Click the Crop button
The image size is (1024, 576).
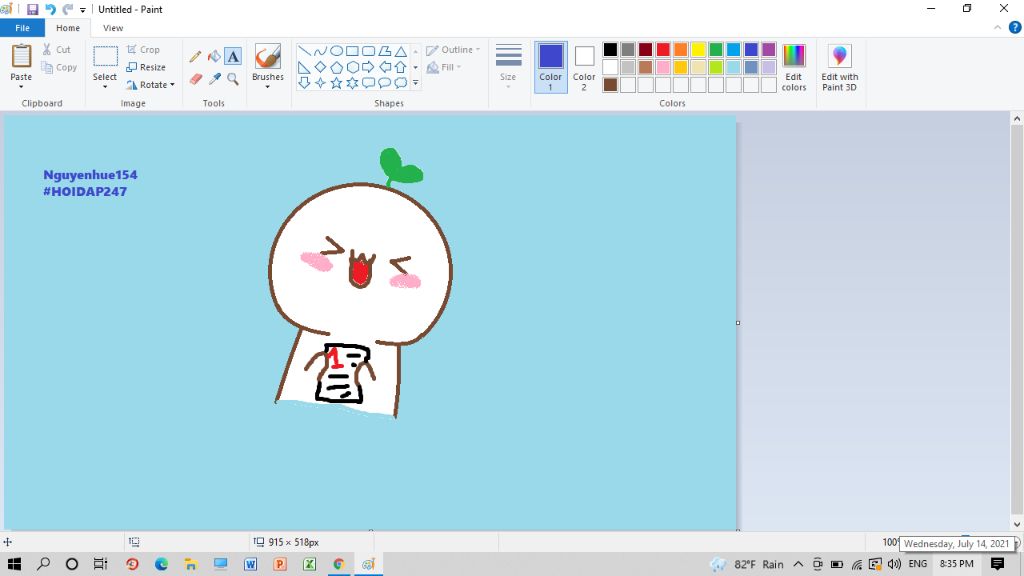pos(143,50)
